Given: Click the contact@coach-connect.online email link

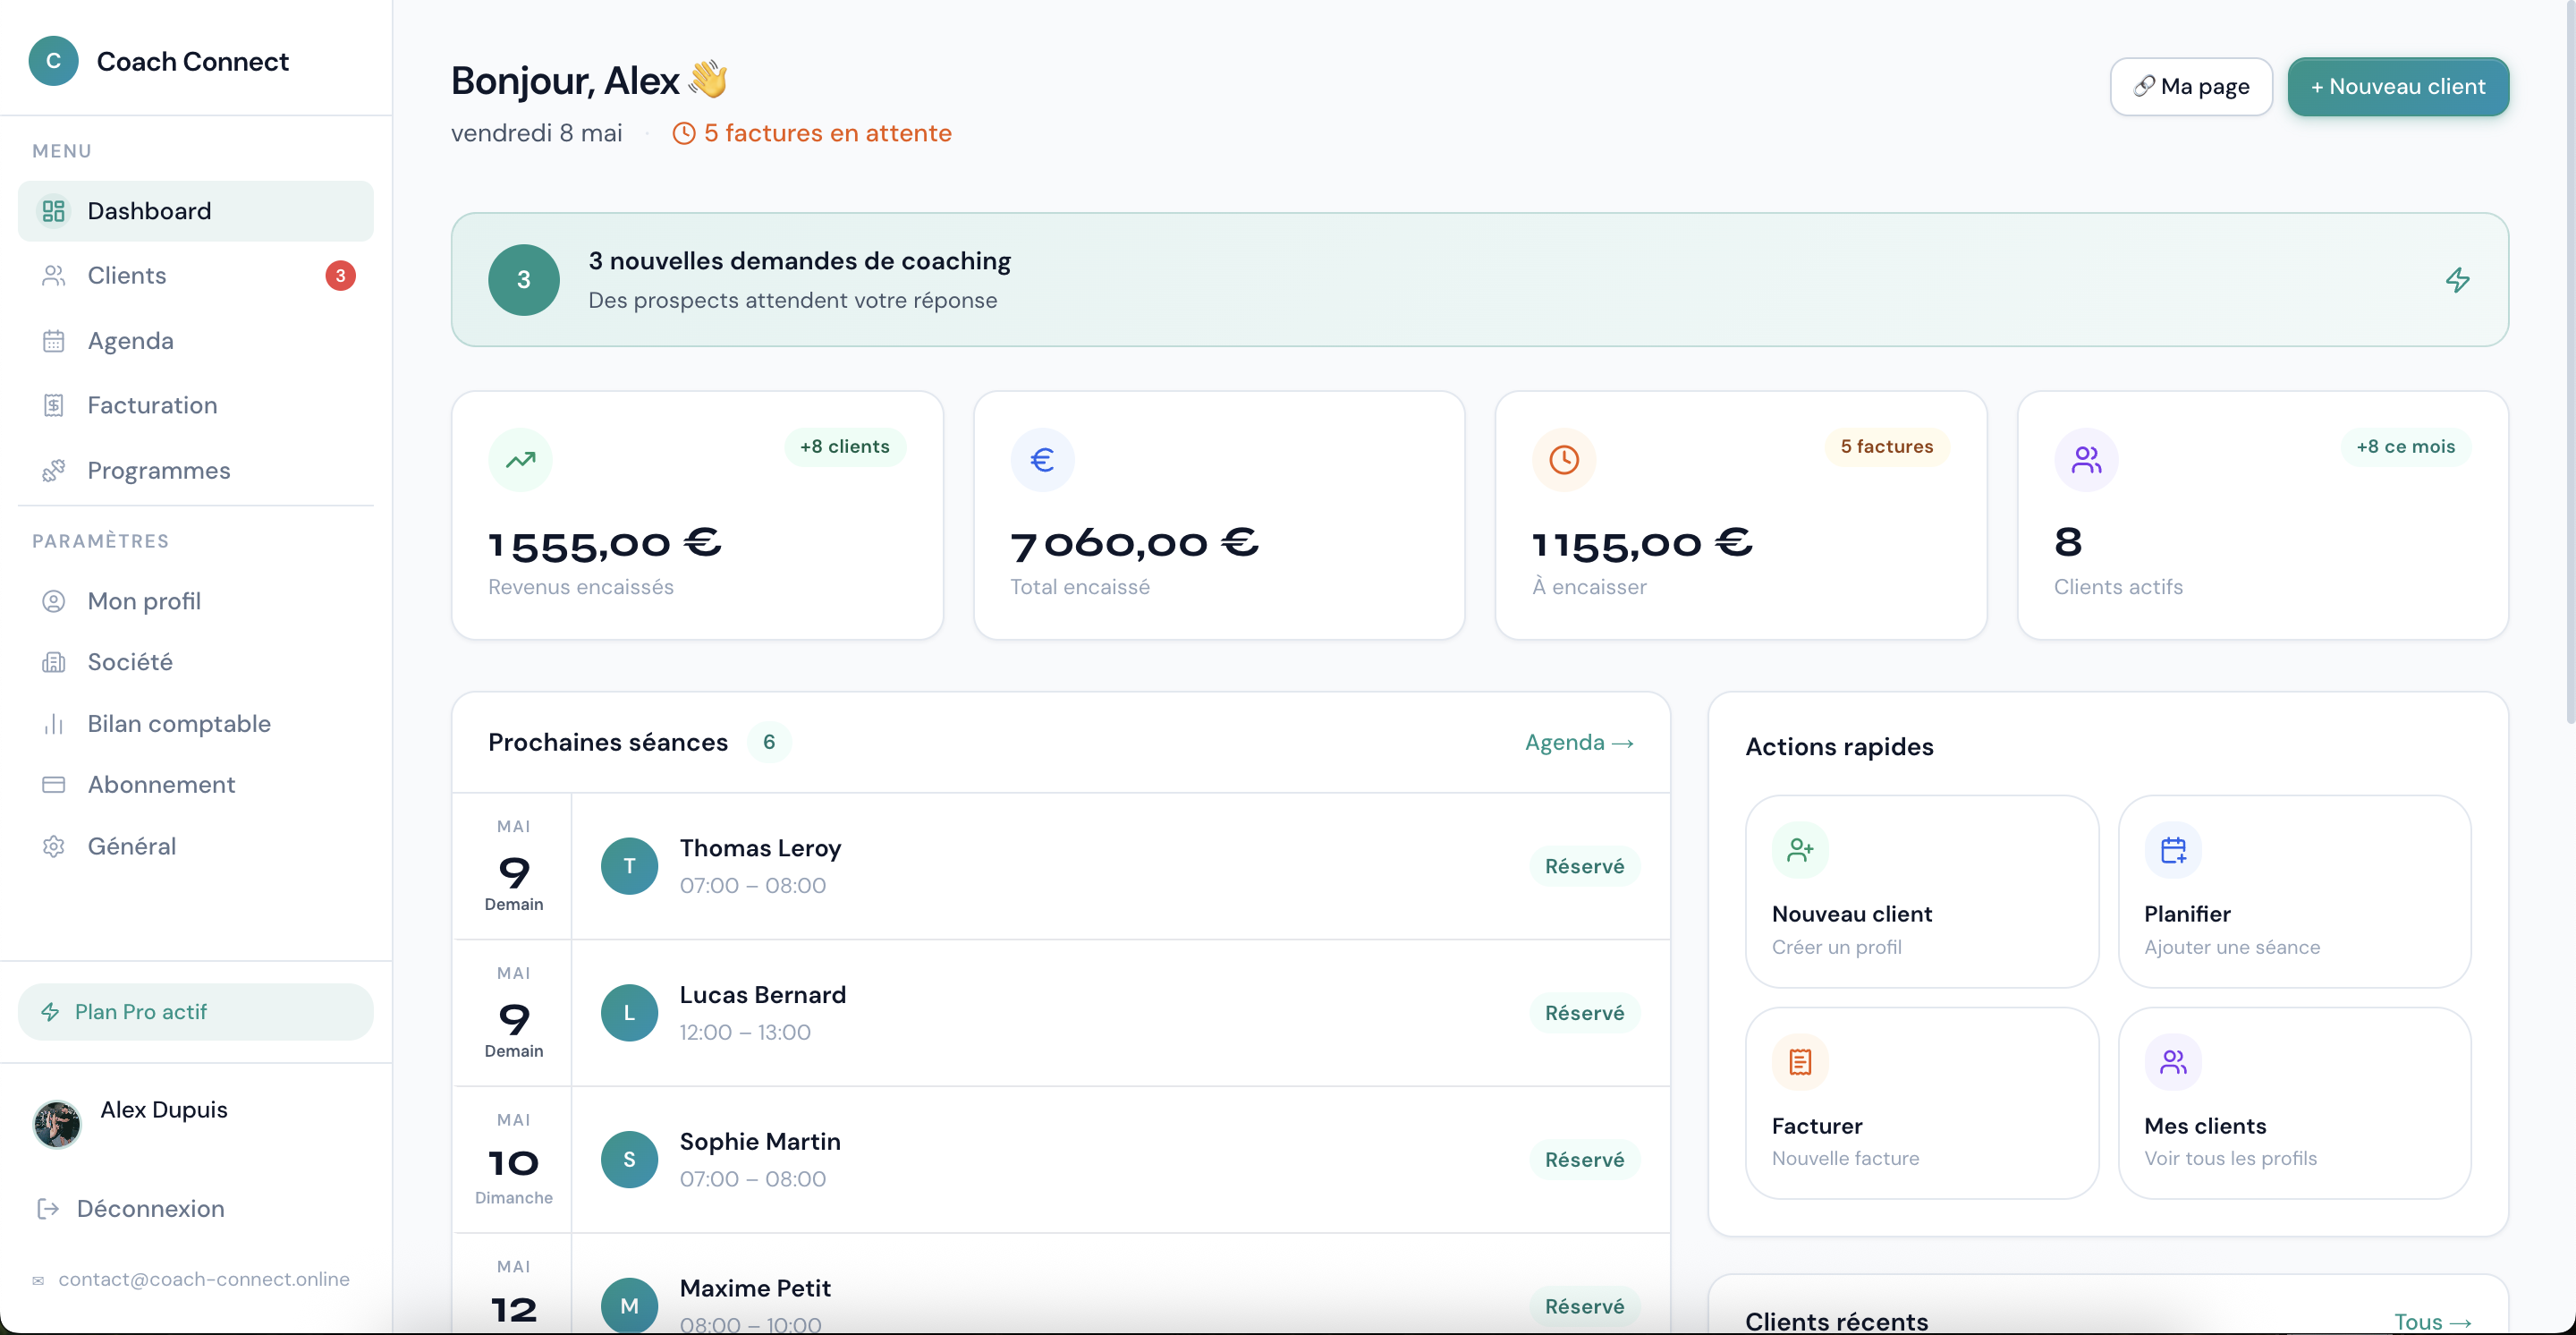Looking at the screenshot, I should tap(204, 1279).
